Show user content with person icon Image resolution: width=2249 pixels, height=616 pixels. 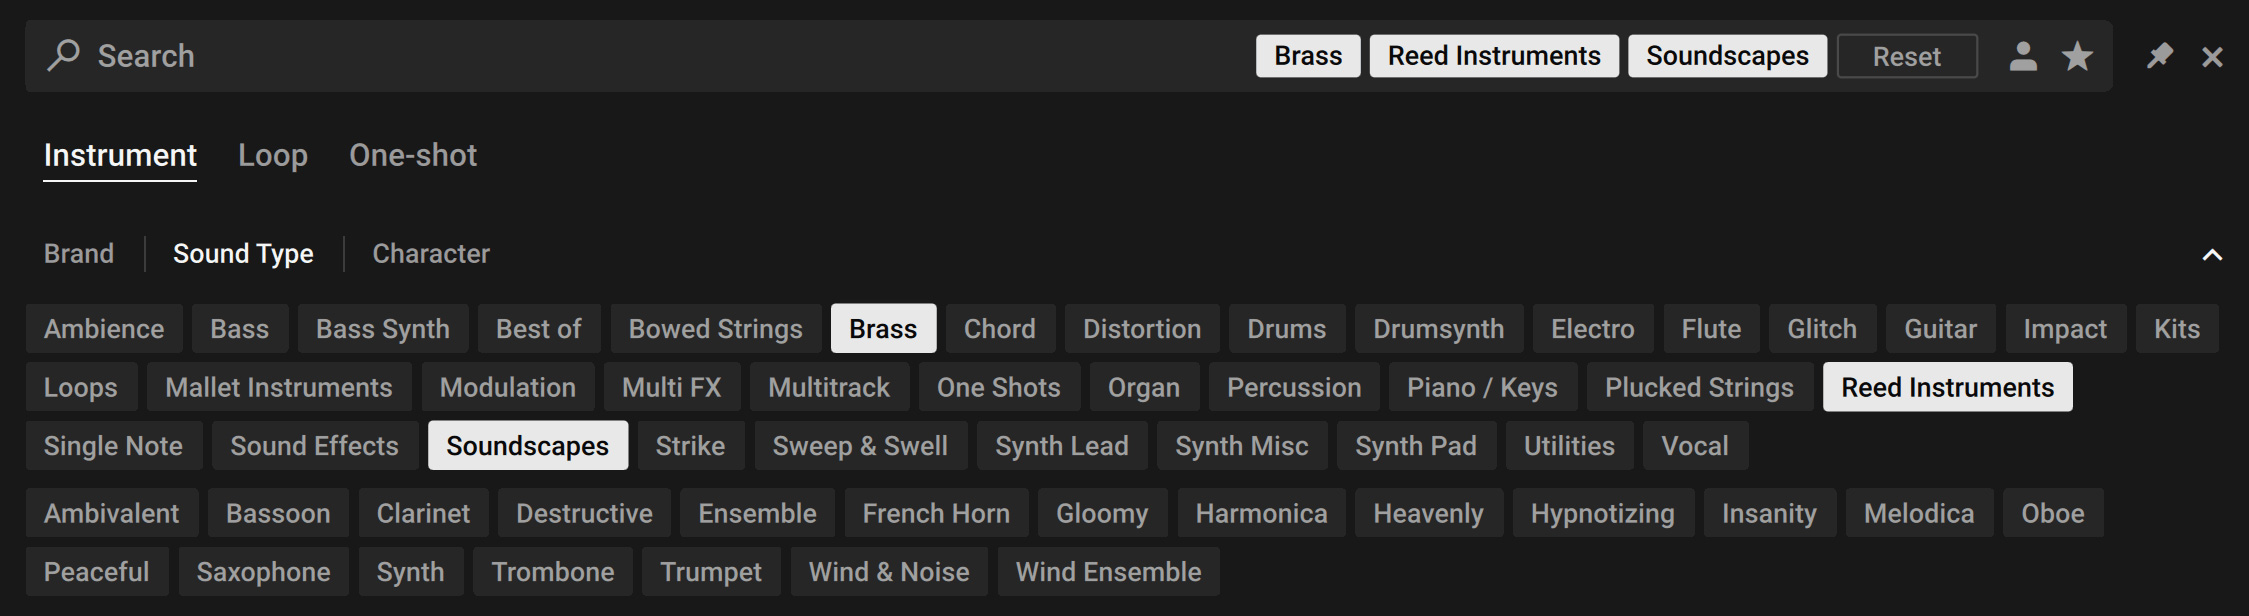[2023, 56]
